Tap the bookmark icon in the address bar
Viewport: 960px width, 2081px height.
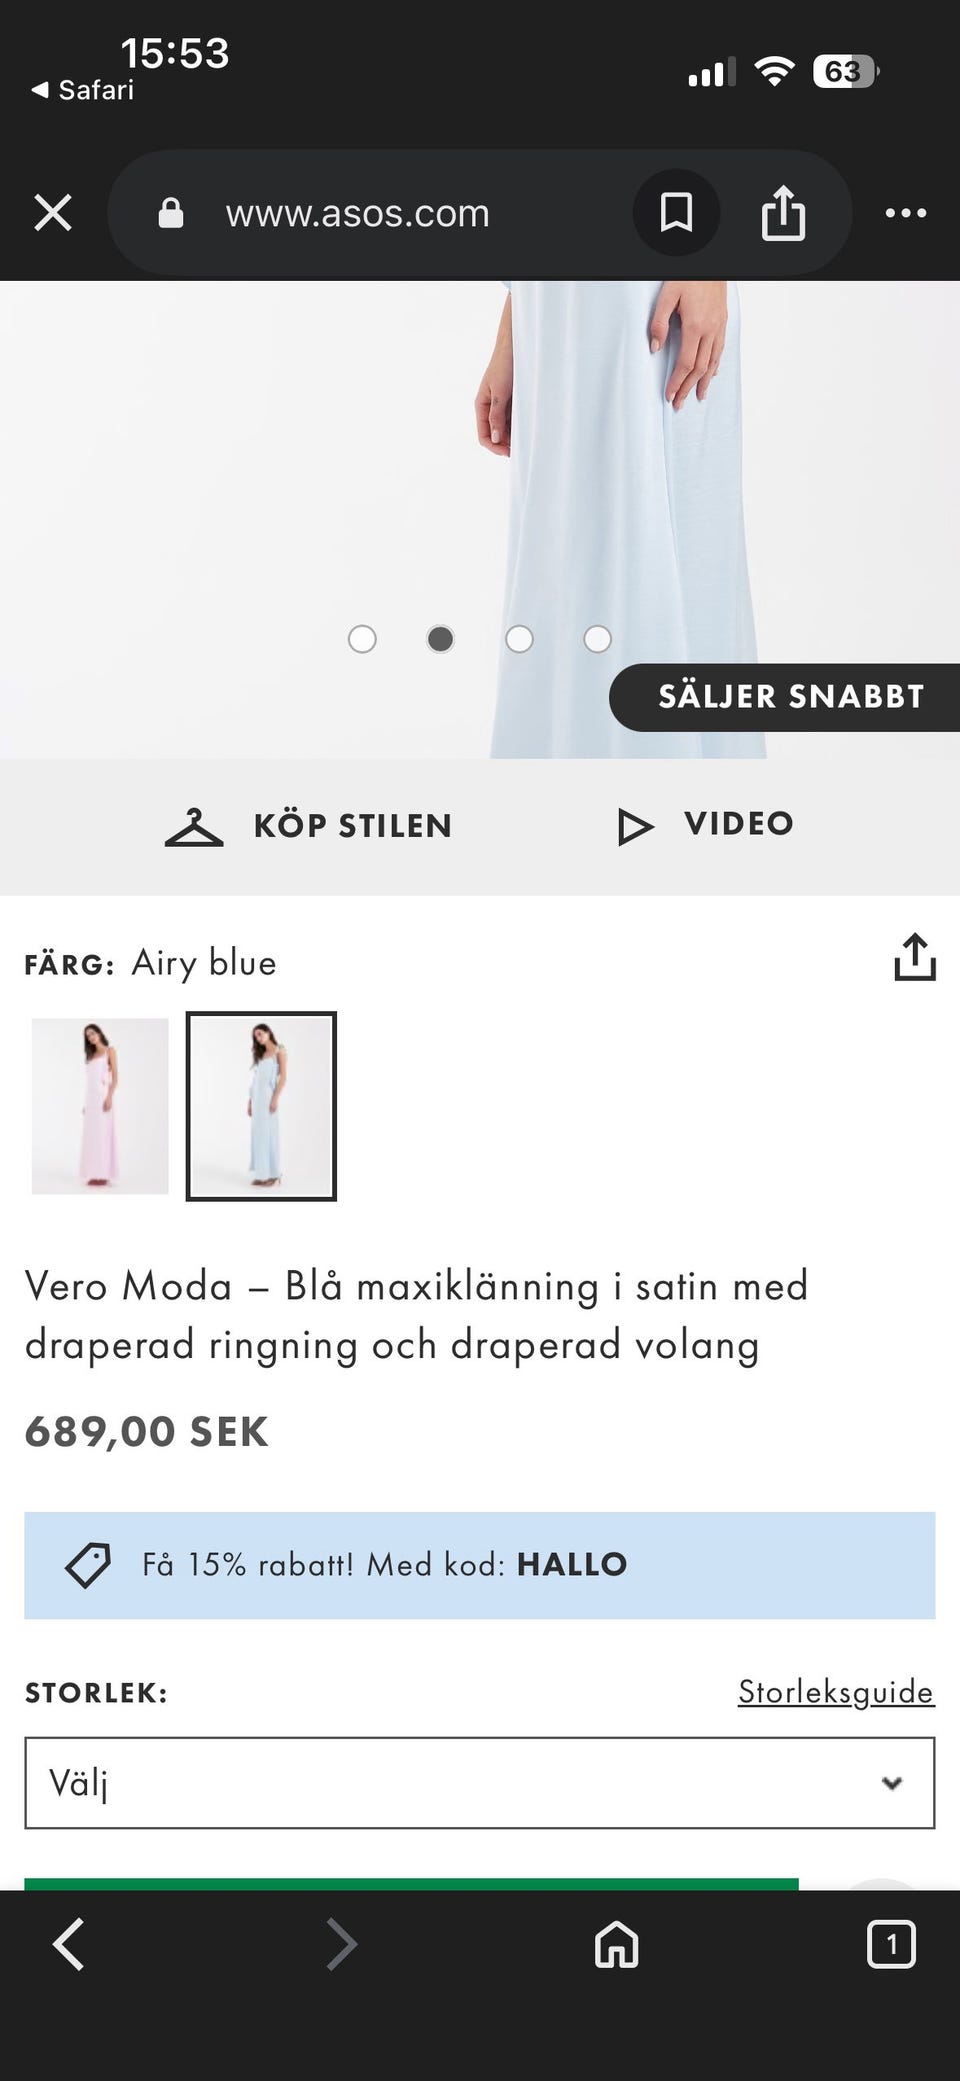click(676, 213)
